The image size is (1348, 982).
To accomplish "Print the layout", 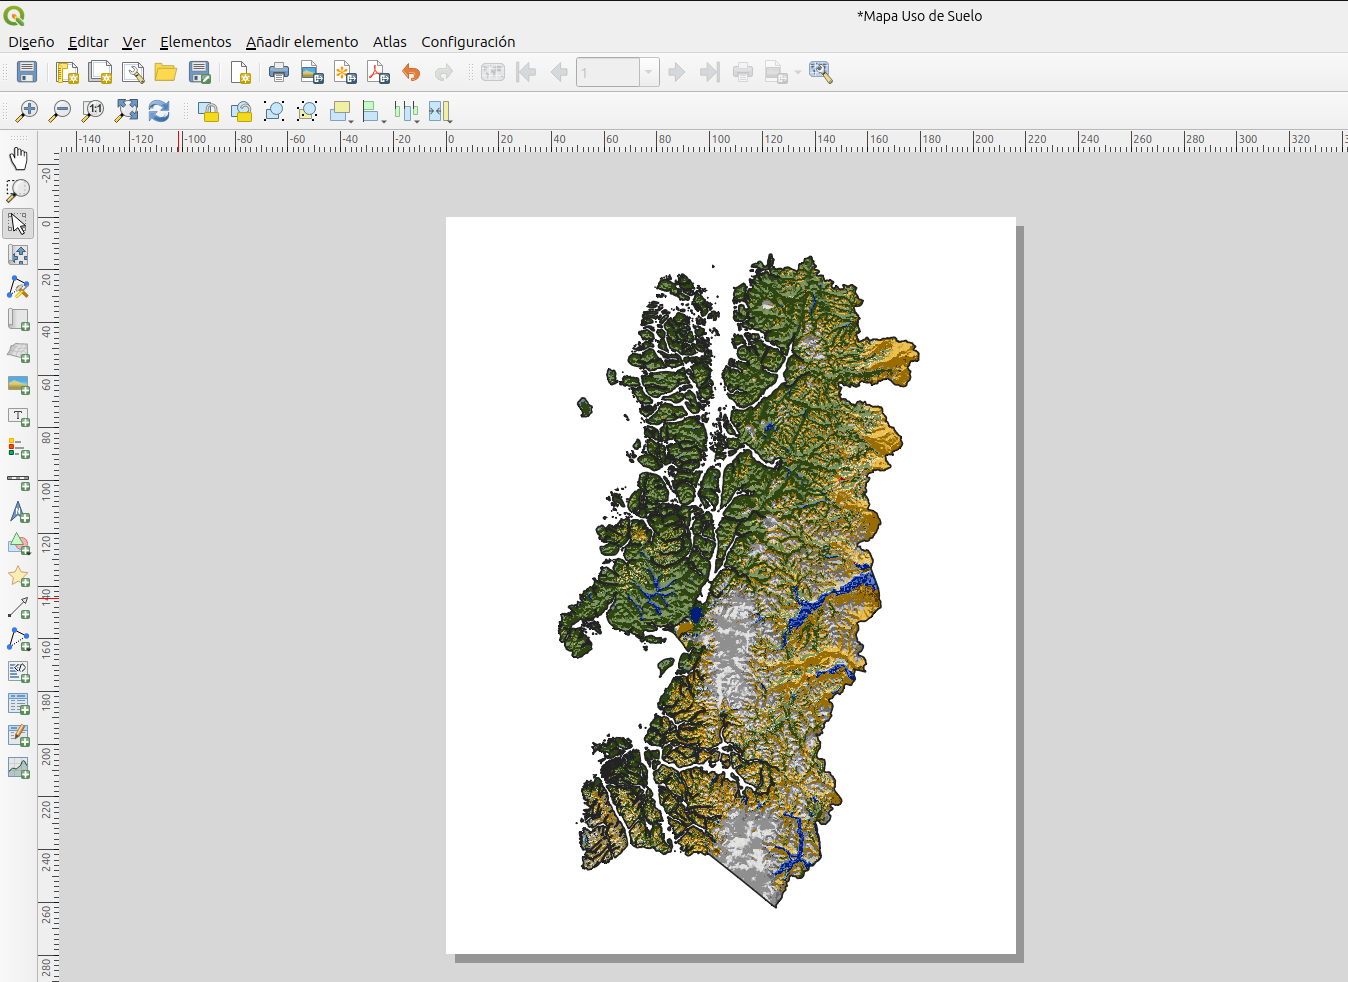I will pos(278,72).
